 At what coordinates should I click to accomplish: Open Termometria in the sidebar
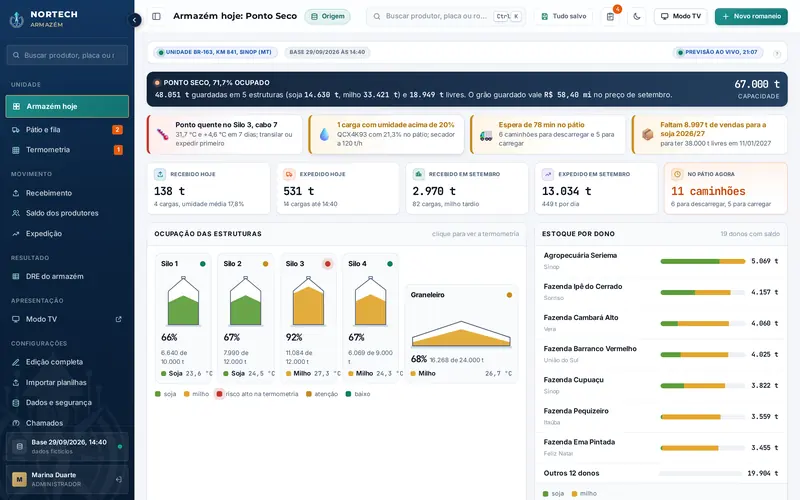[67, 150]
